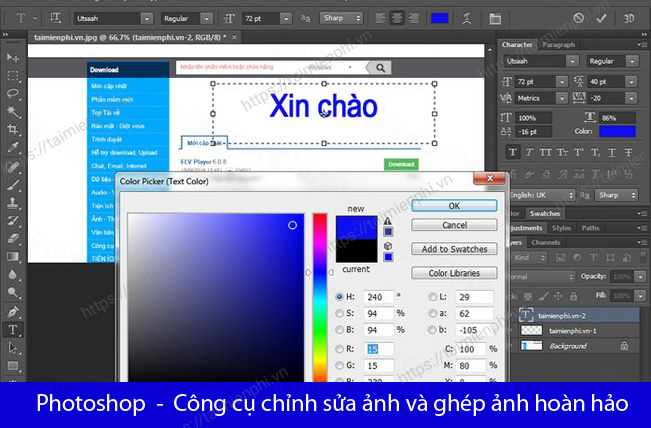Open Color Libraries
The width and height of the screenshot is (651, 428).
pos(454,273)
